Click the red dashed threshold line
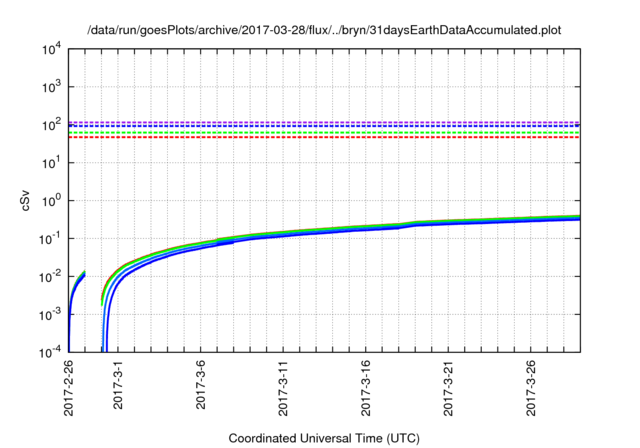Viewport: 640px width, 448px height. tap(324, 137)
